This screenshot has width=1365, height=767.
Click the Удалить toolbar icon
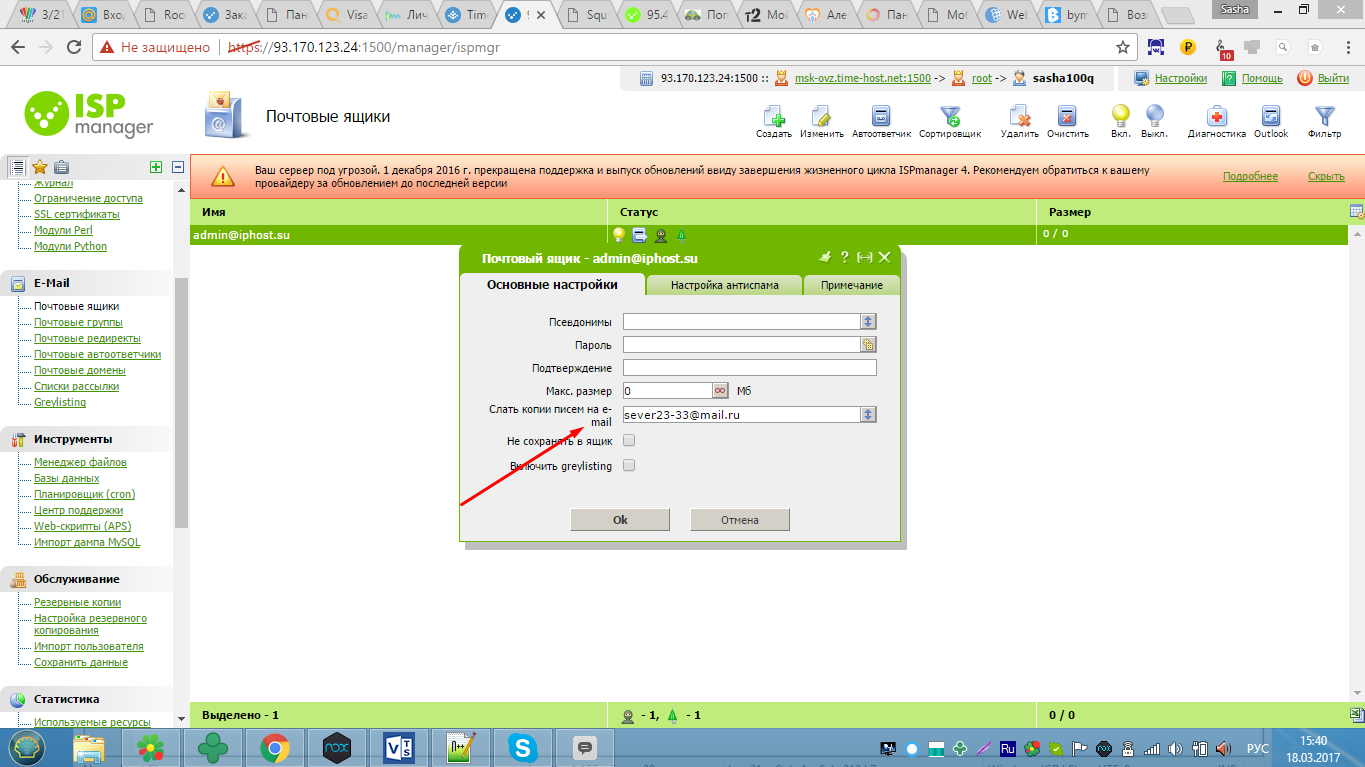(1019, 116)
